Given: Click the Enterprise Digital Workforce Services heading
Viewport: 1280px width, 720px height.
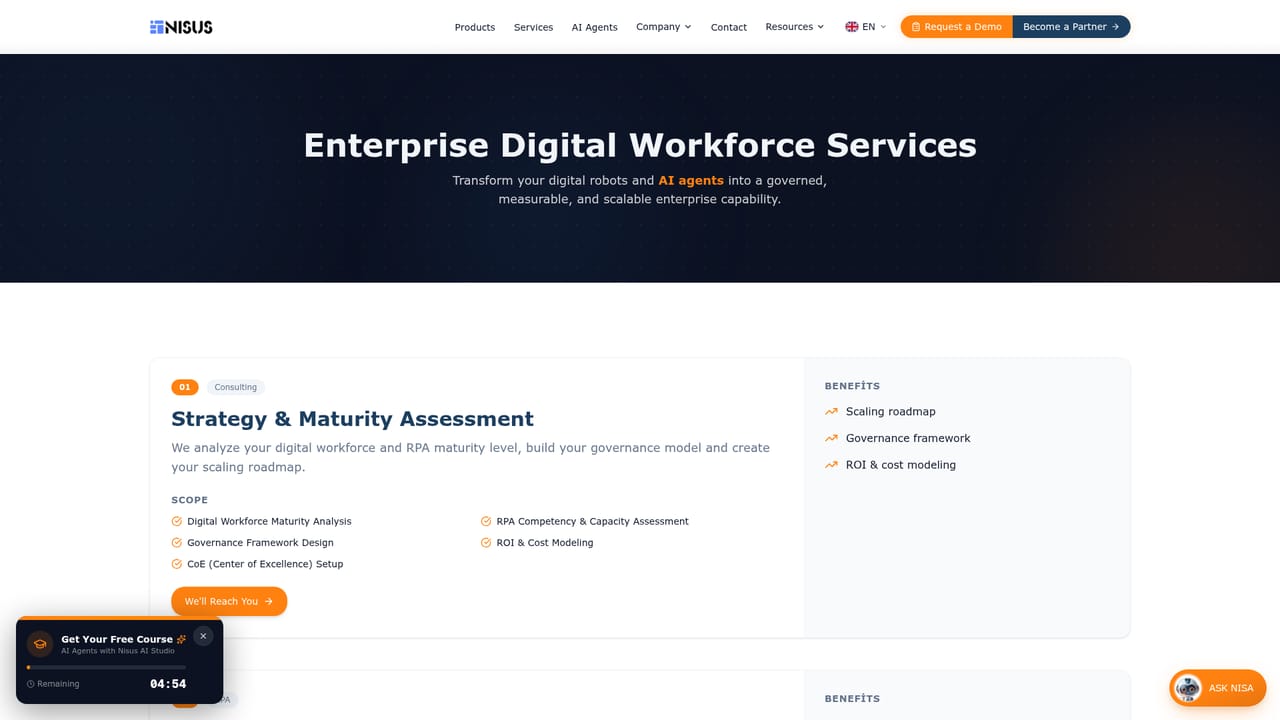Looking at the screenshot, I should (x=640, y=145).
